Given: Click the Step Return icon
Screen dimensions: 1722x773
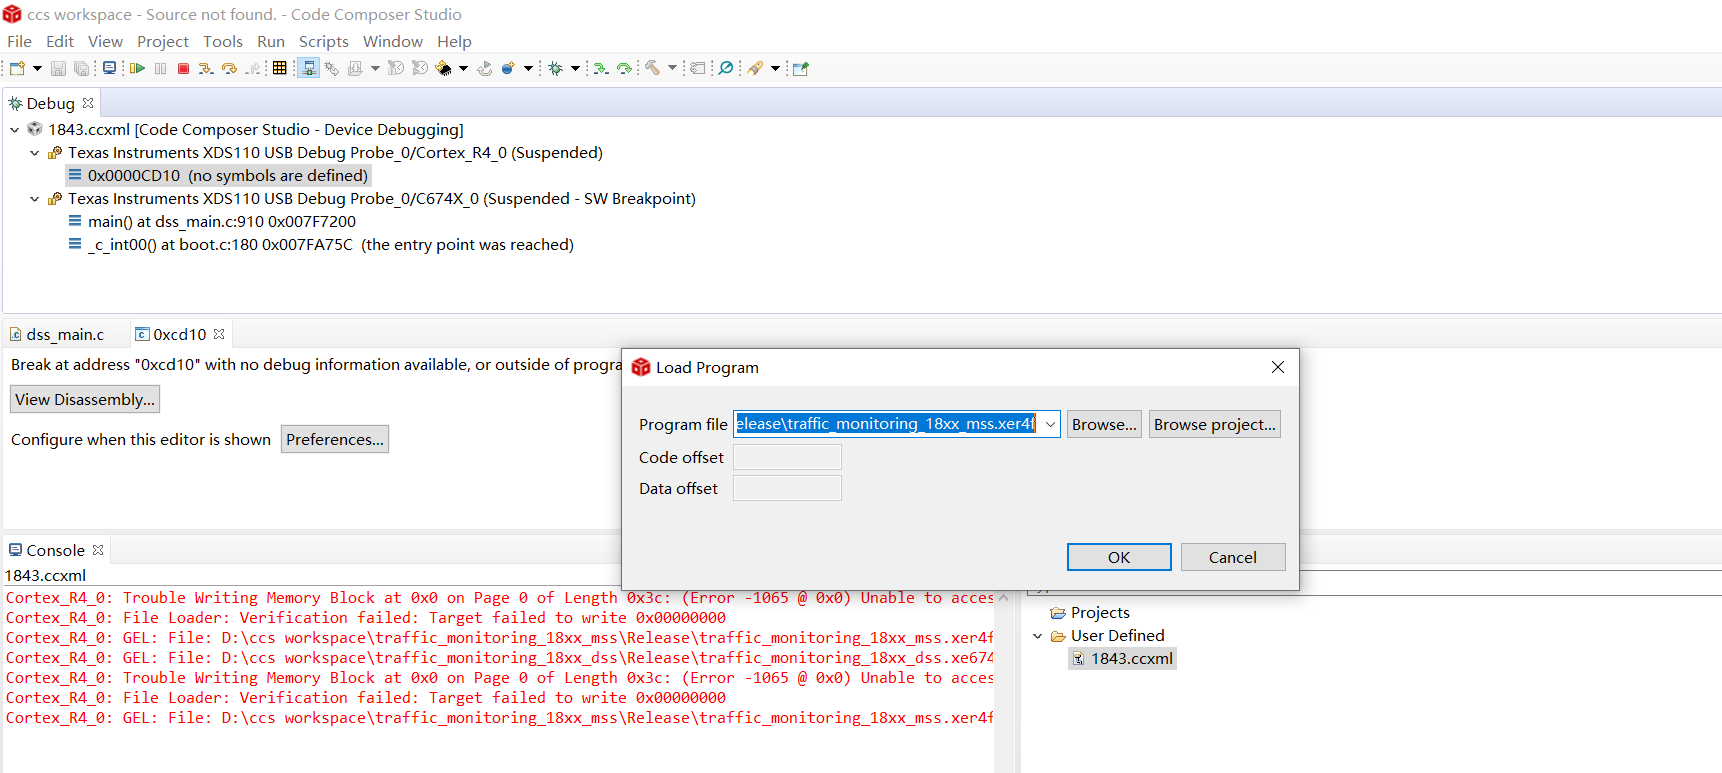Looking at the screenshot, I should pyautogui.click(x=254, y=68).
